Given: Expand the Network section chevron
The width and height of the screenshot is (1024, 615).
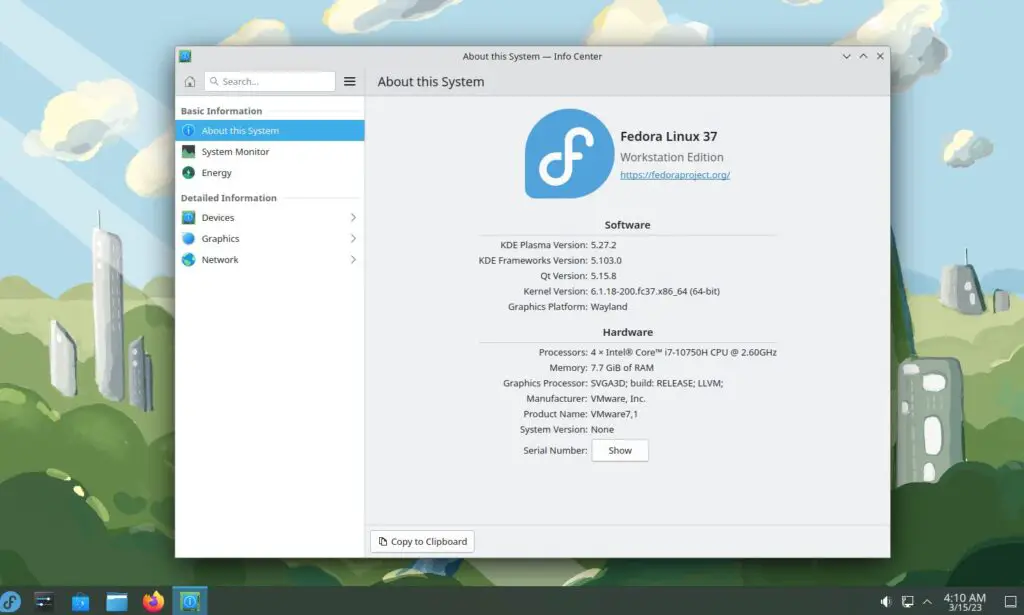Looking at the screenshot, I should pyautogui.click(x=353, y=259).
